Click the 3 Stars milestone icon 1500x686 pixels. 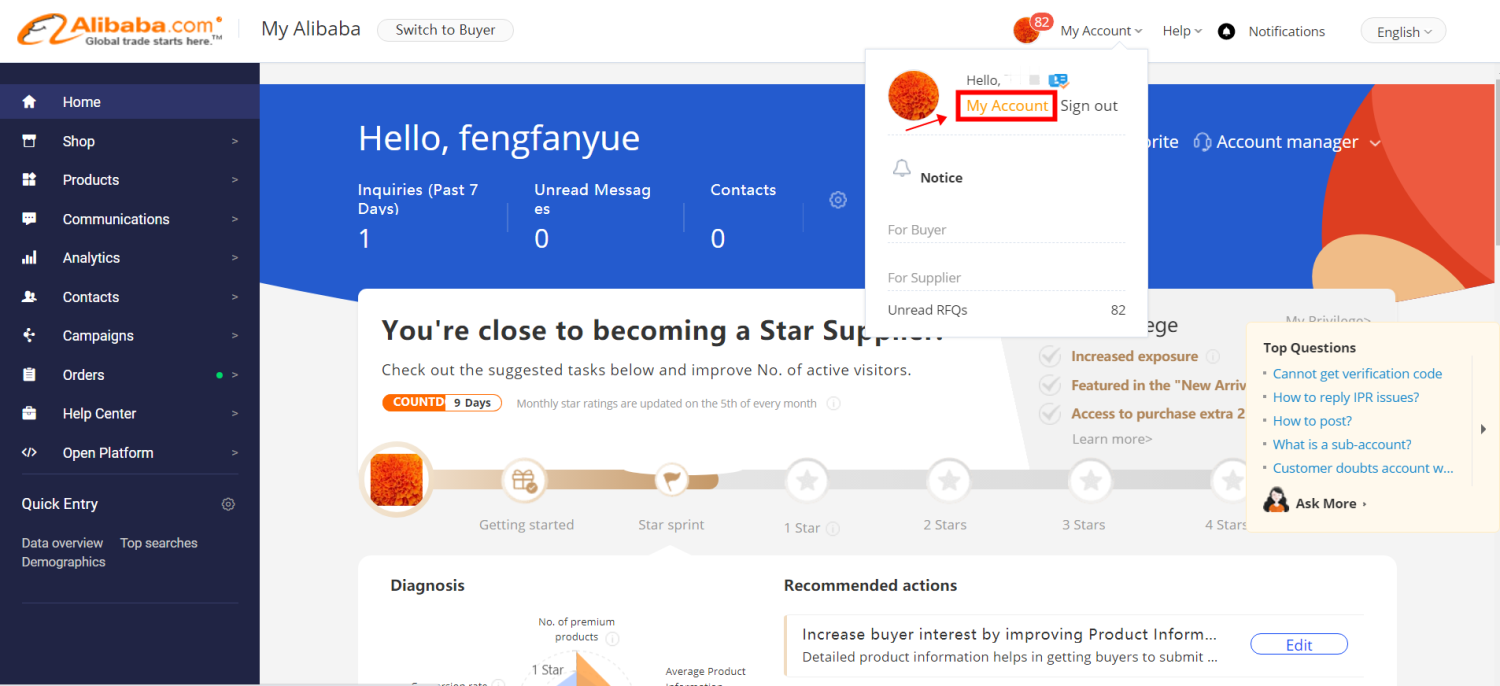(x=1091, y=482)
